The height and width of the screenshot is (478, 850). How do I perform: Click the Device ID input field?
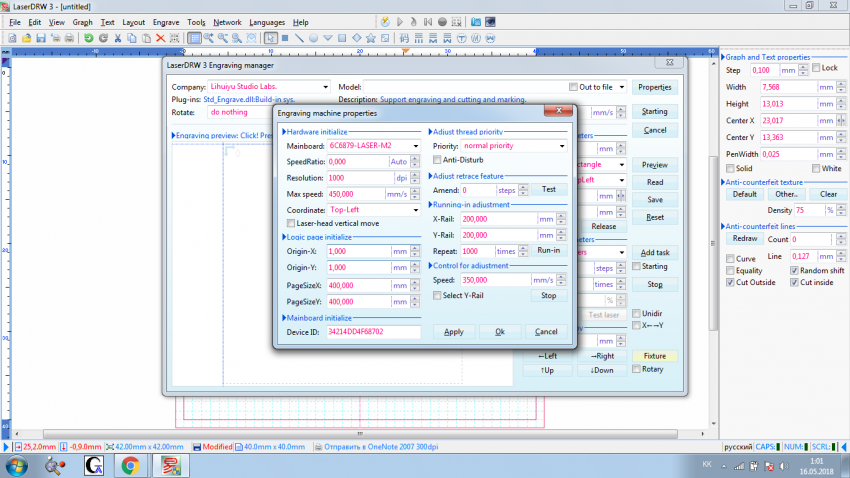pyautogui.click(x=373, y=331)
